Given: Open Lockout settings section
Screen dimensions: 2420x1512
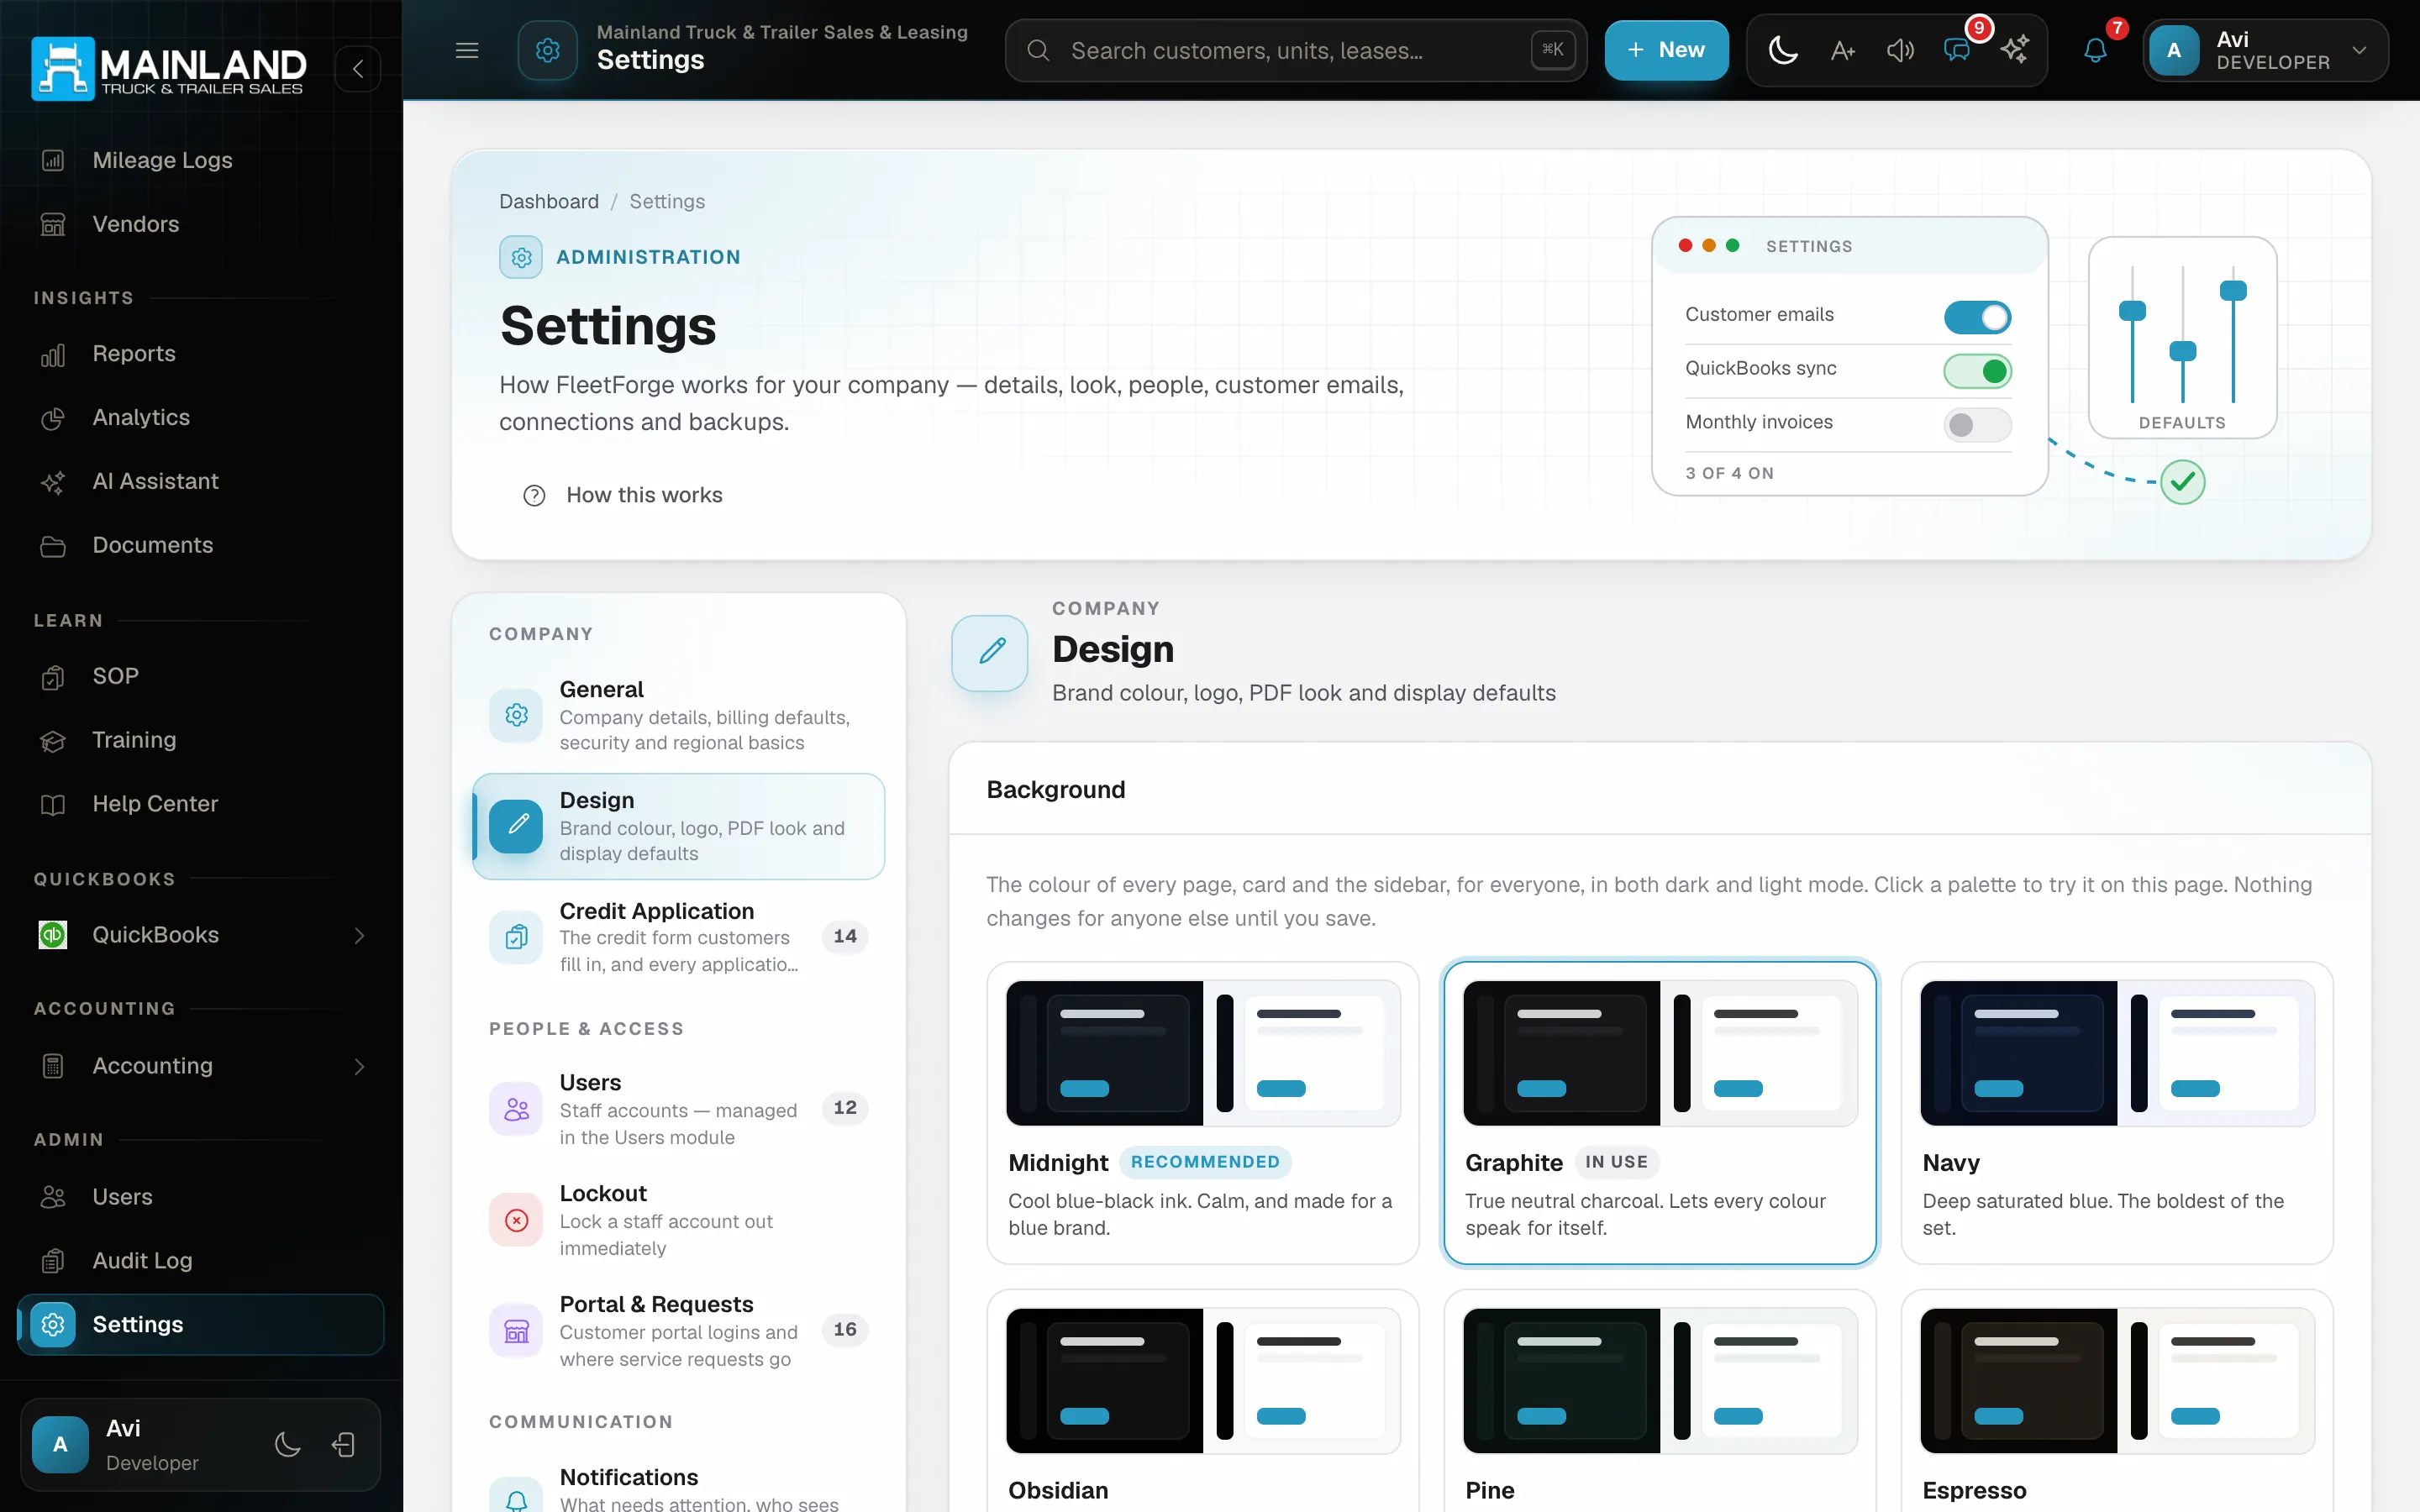Looking at the screenshot, I should 679,1221.
